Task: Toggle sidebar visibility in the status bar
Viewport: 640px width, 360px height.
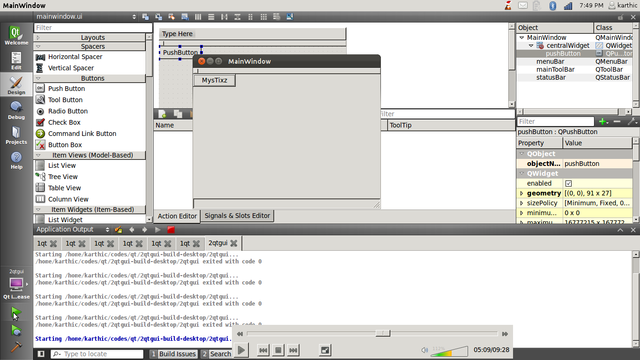Action: [x=41, y=354]
